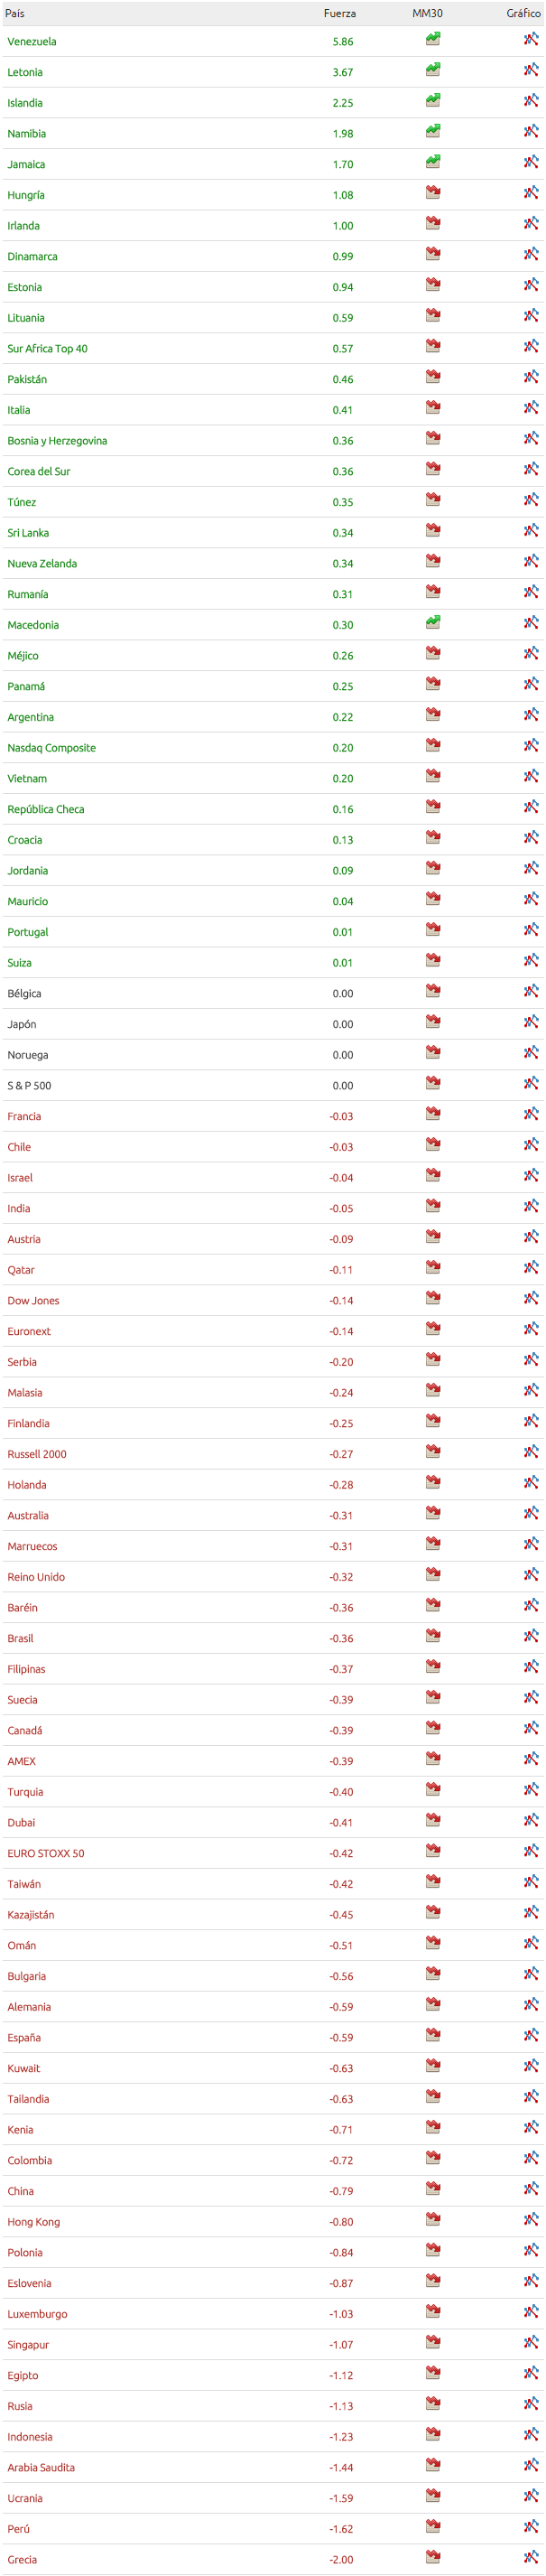This screenshot has width=546, height=2576.
Task: Open the Gráfico icon for Nasdaq Composite
Action: click(531, 746)
